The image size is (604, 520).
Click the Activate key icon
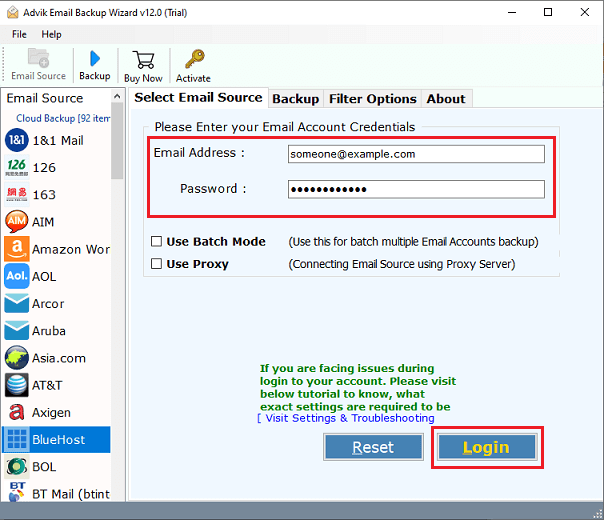[x=194, y=59]
